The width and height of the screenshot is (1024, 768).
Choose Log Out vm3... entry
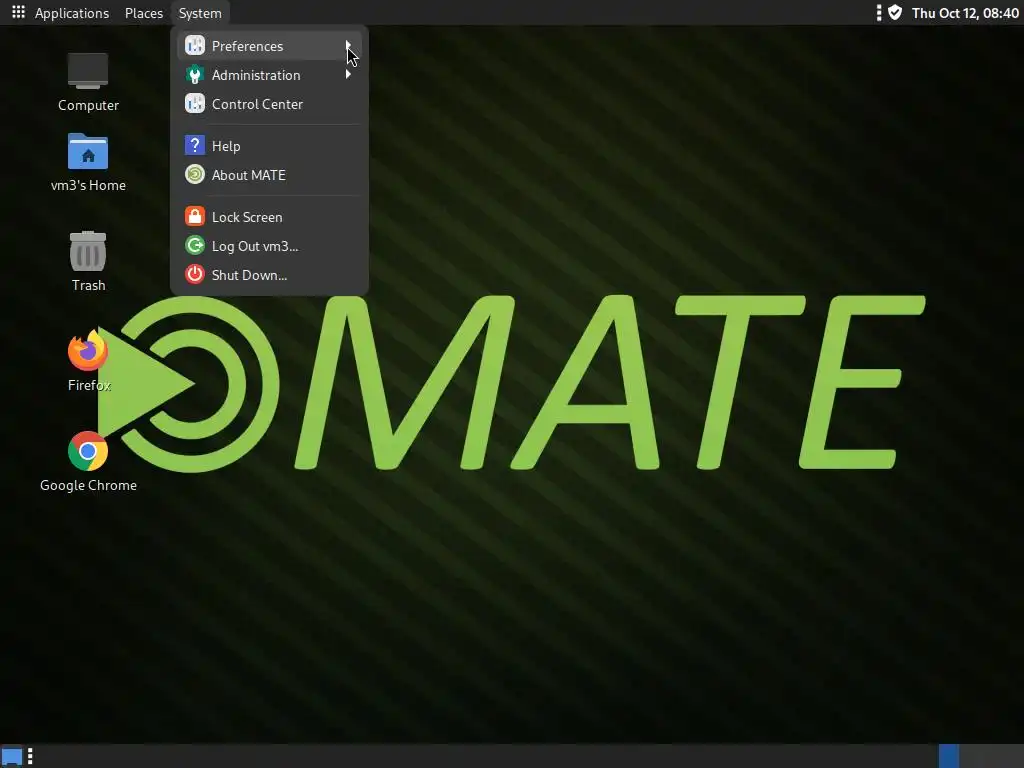click(x=269, y=246)
